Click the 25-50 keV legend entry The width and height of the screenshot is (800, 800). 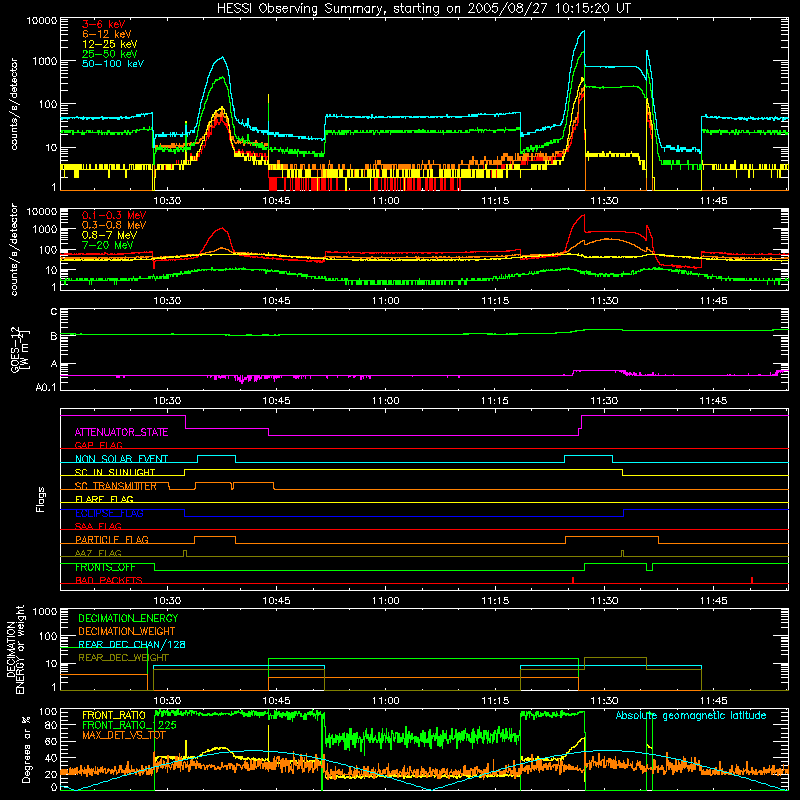click(x=109, y=54)
